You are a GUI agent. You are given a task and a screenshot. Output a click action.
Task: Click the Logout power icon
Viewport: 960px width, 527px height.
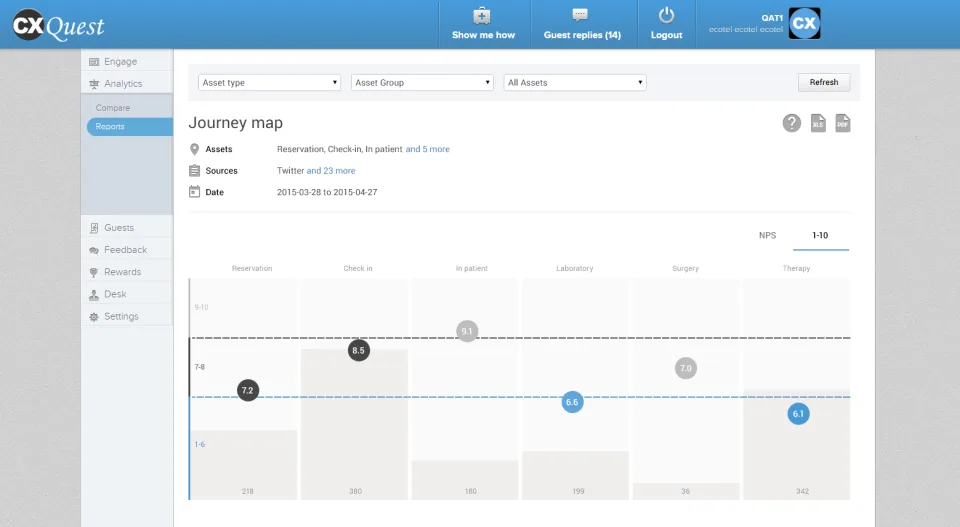[666, 15]
